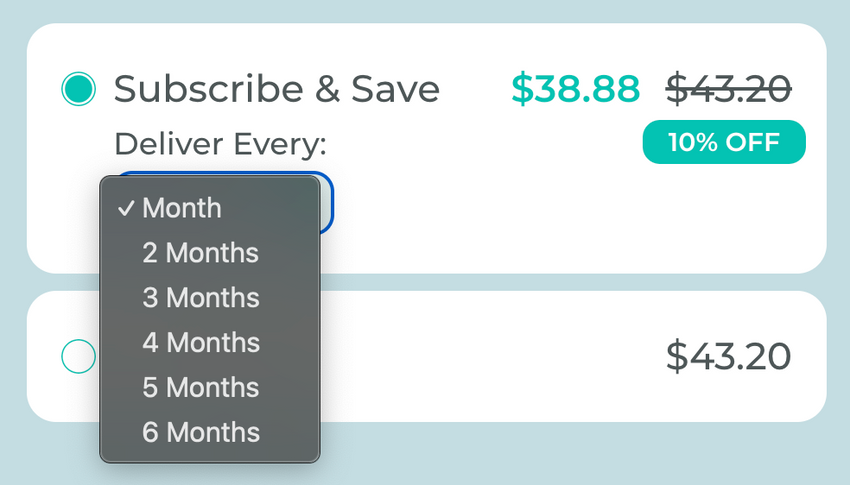850x485 pixels.
Task: Set delivery to every 5 Months
Action: coord(200,388)
